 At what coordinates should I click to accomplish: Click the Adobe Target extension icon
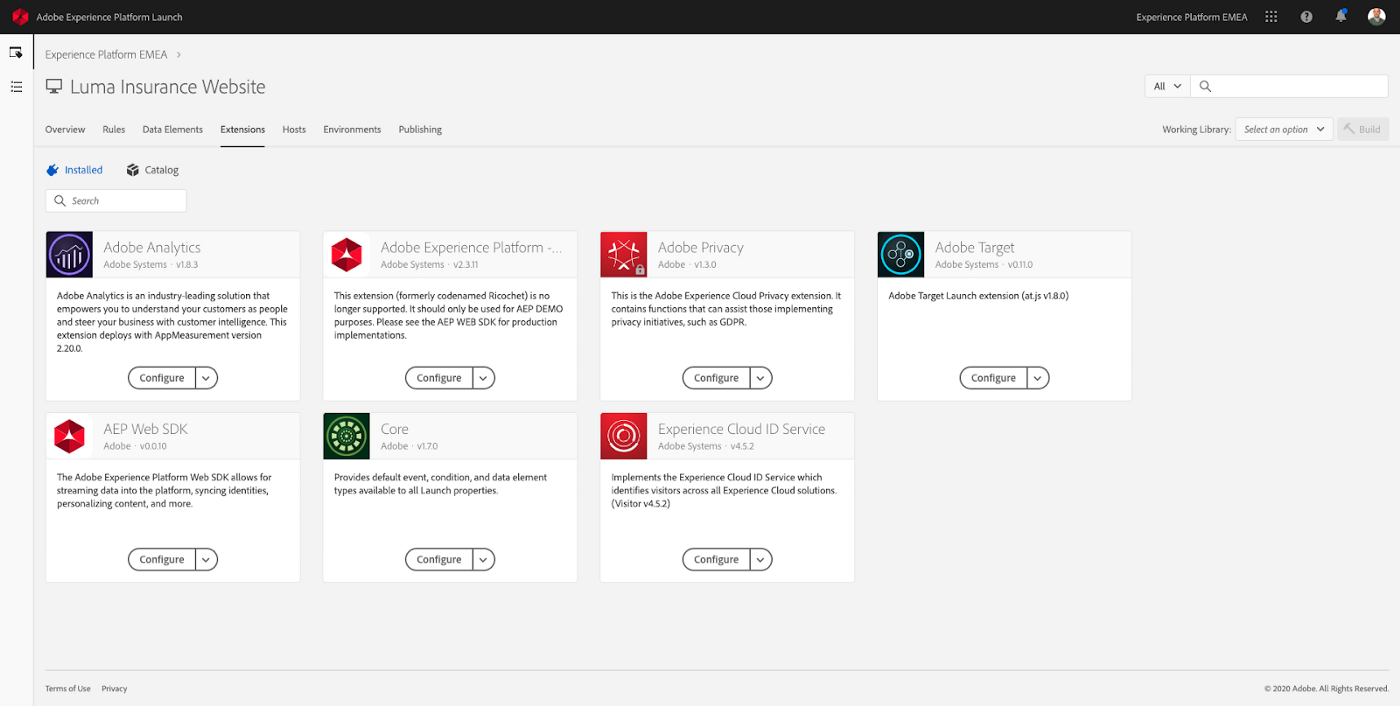(x=900, y=254)
